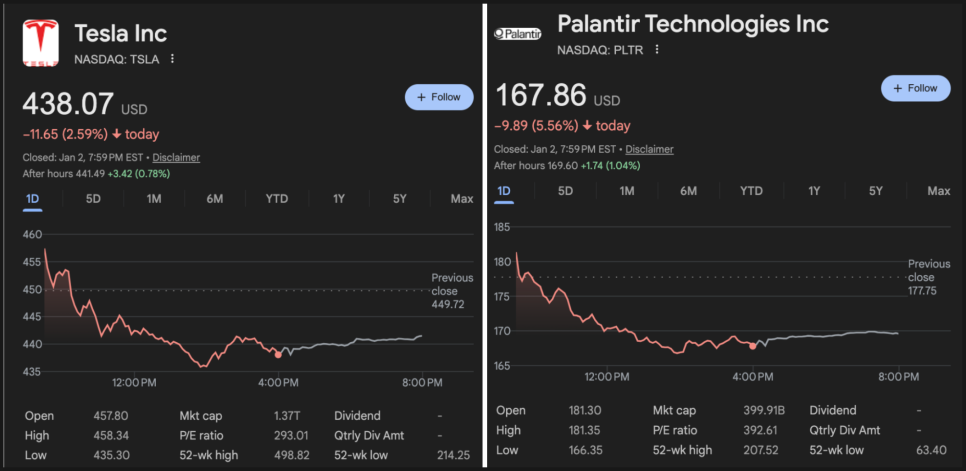Select Max range for Palantir chart
This screenshot has height=471, width=966.
pos(938,191)
